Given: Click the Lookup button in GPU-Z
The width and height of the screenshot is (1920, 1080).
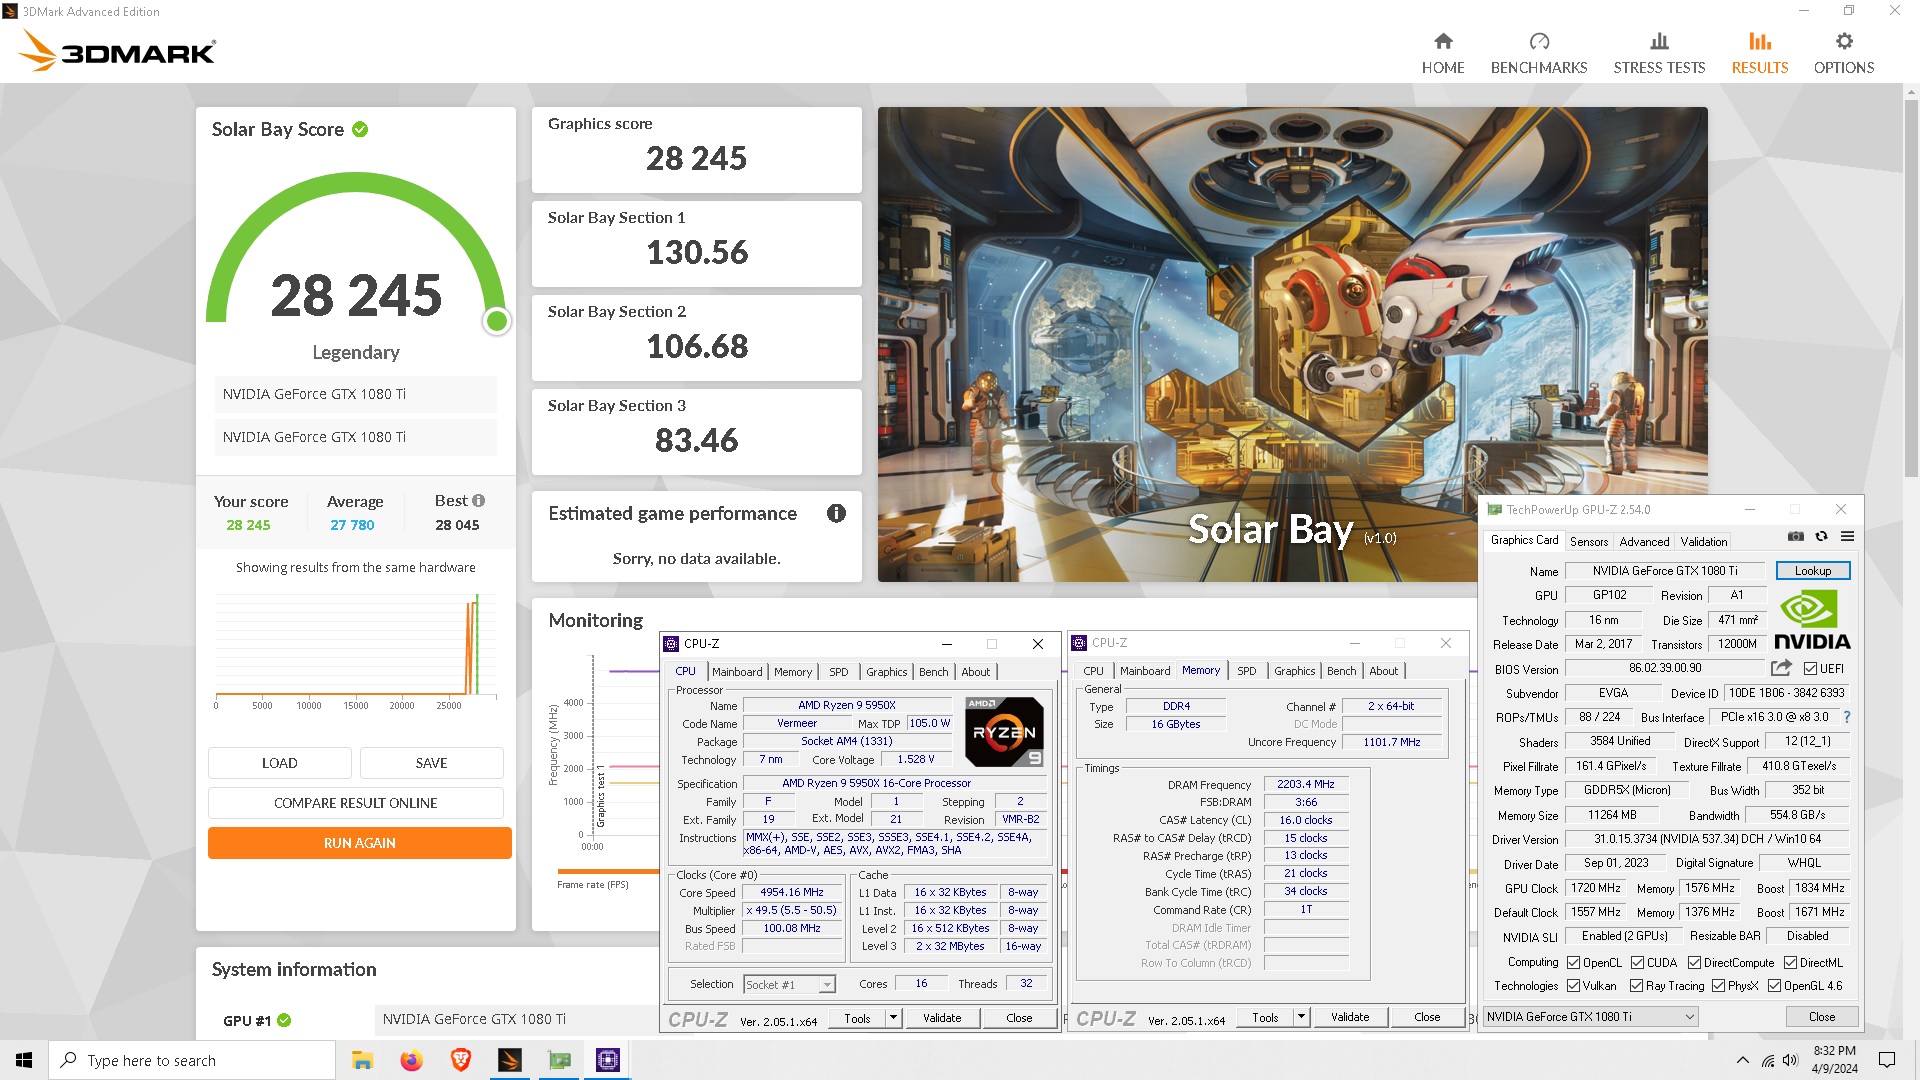Looking at the screenshot, I should (x=1813, y=571).
